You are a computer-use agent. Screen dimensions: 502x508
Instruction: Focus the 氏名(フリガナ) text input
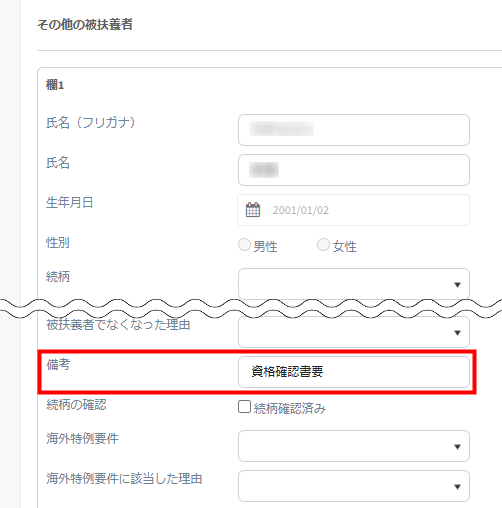click(354, 130)
